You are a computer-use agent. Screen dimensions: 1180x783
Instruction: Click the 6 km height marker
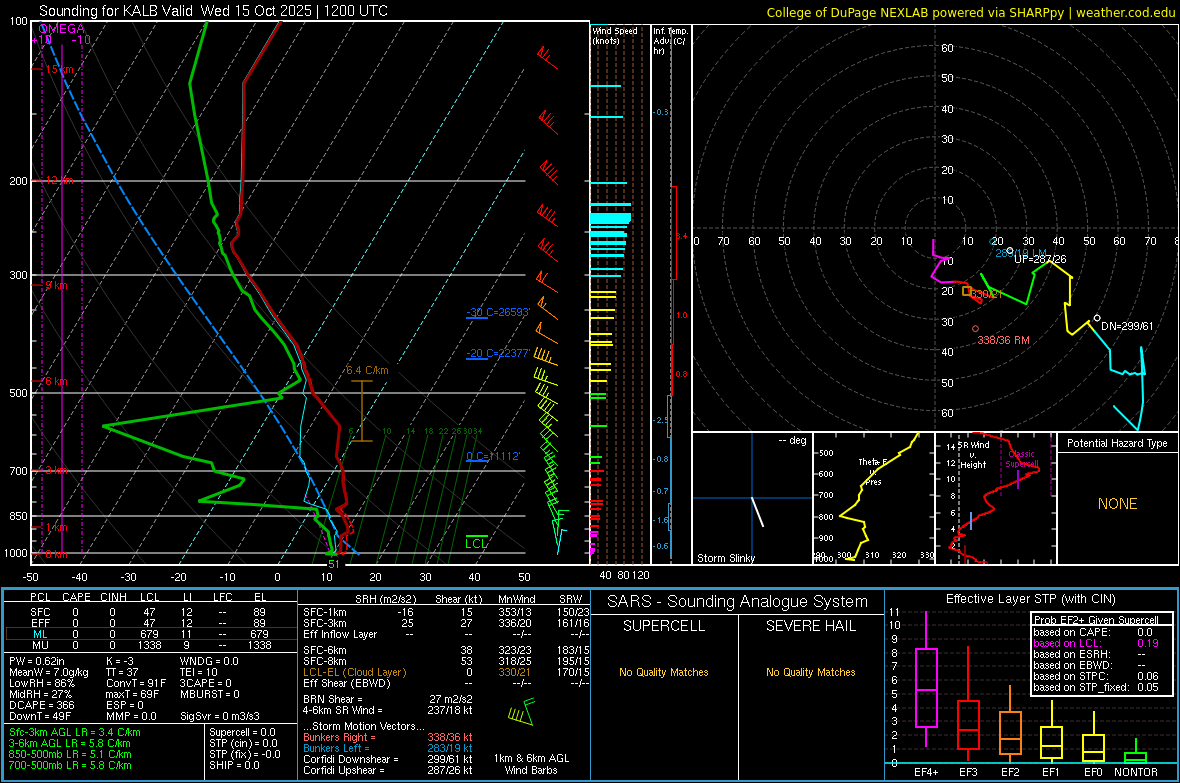pos(56,381)
